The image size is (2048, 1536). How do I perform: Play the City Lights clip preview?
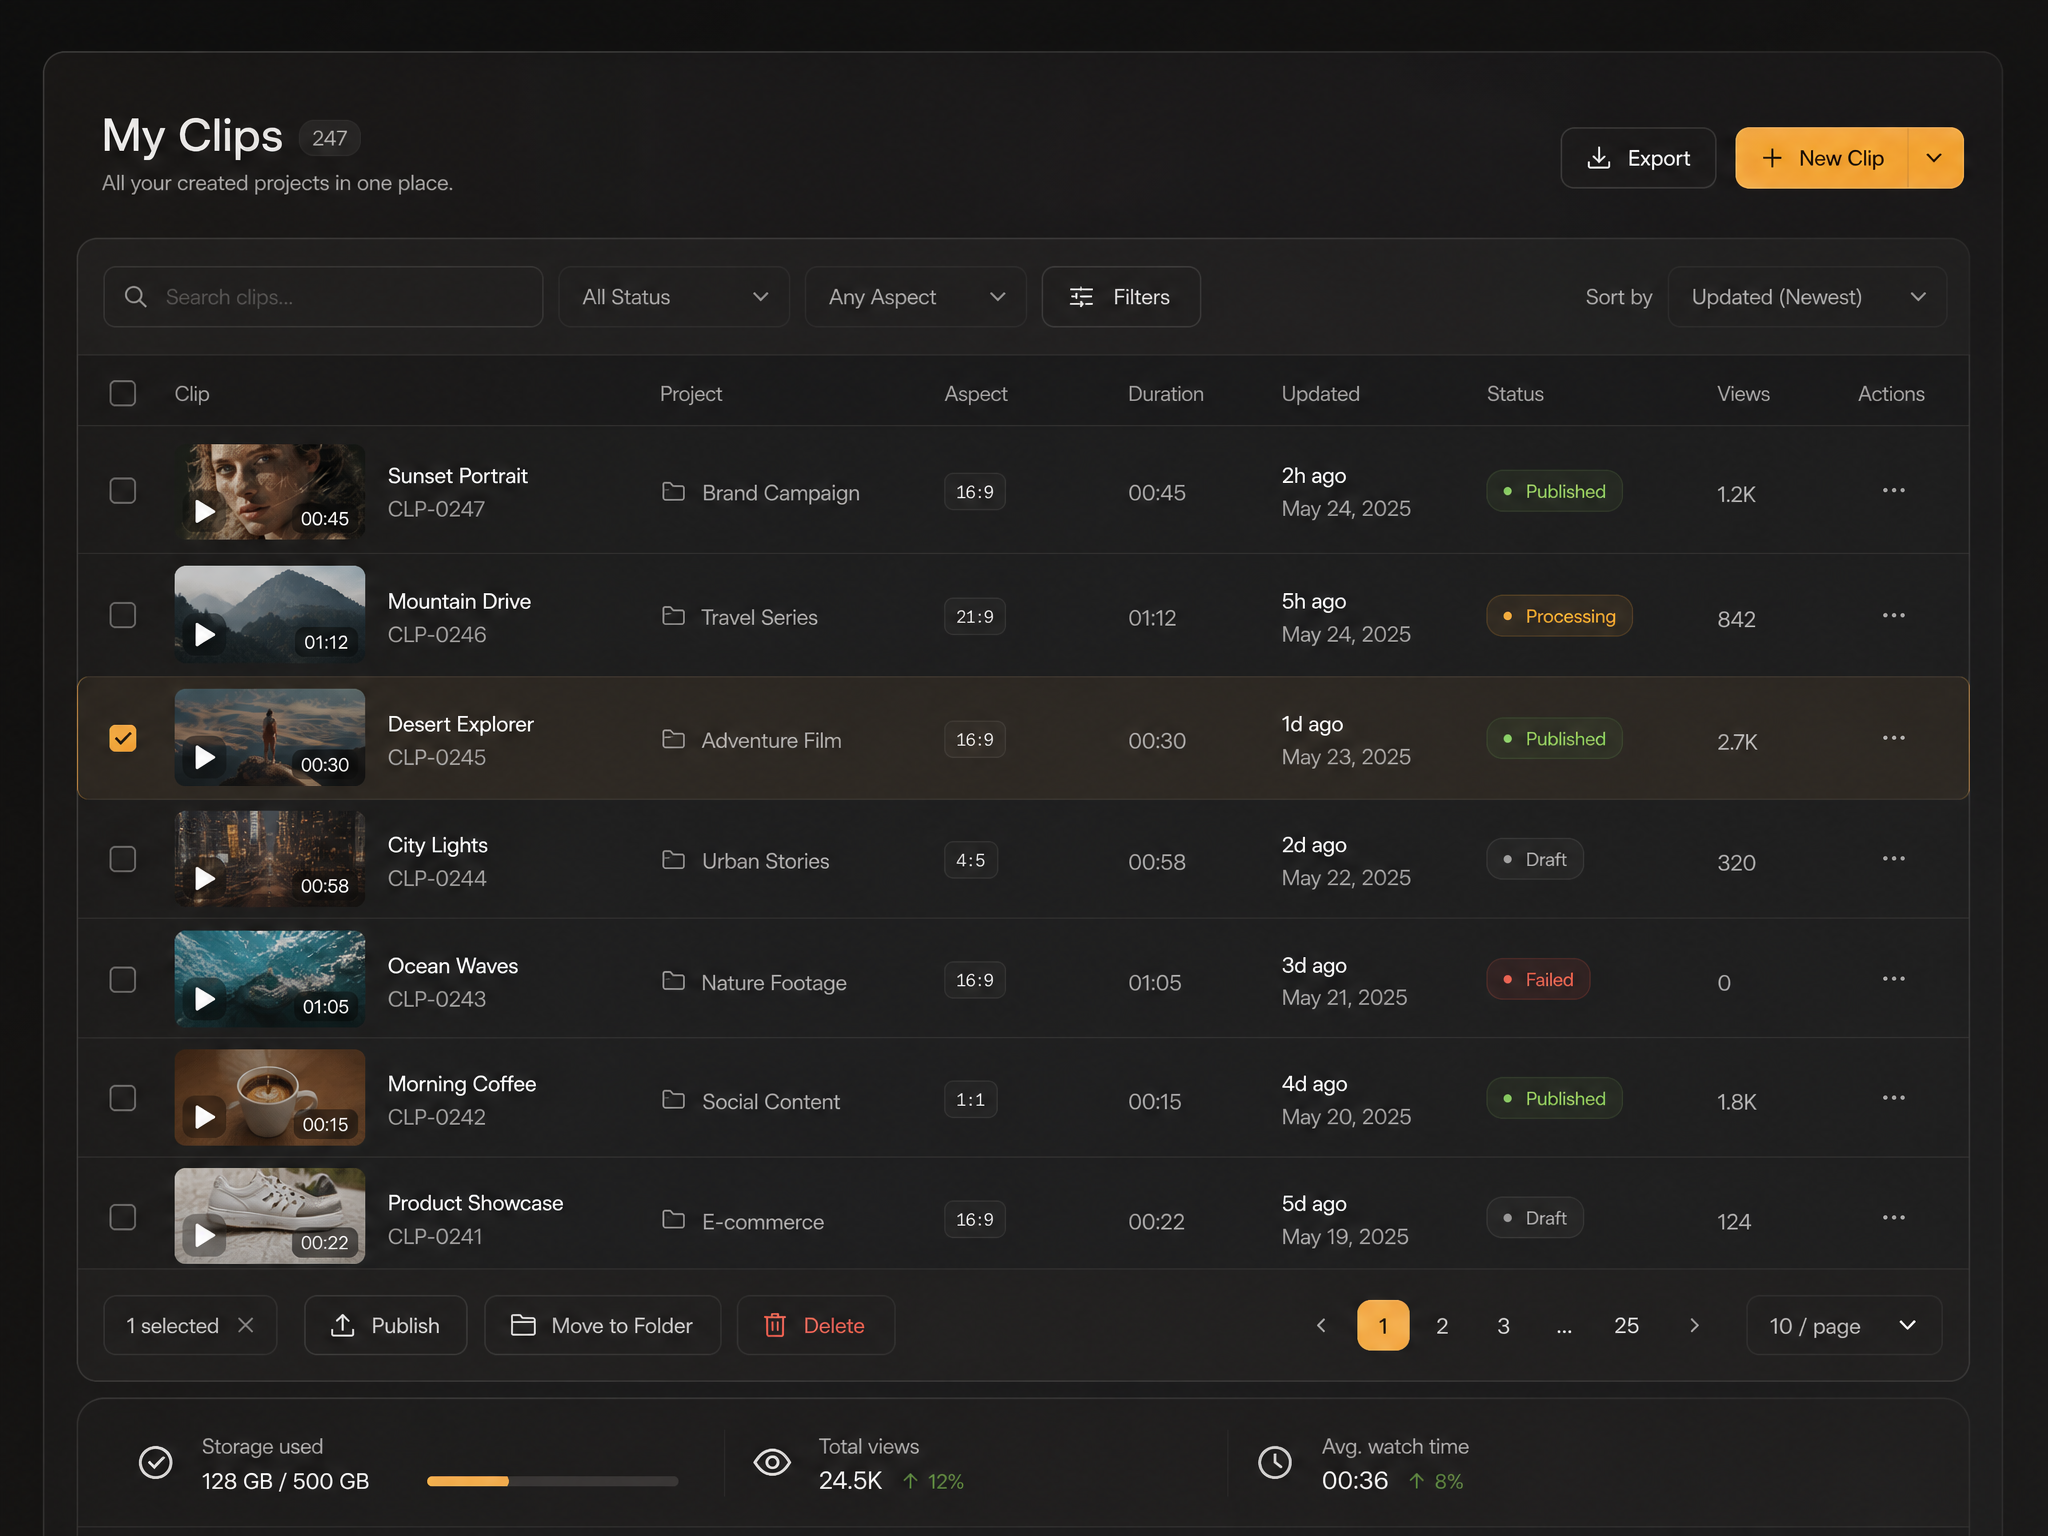point(205,879)
